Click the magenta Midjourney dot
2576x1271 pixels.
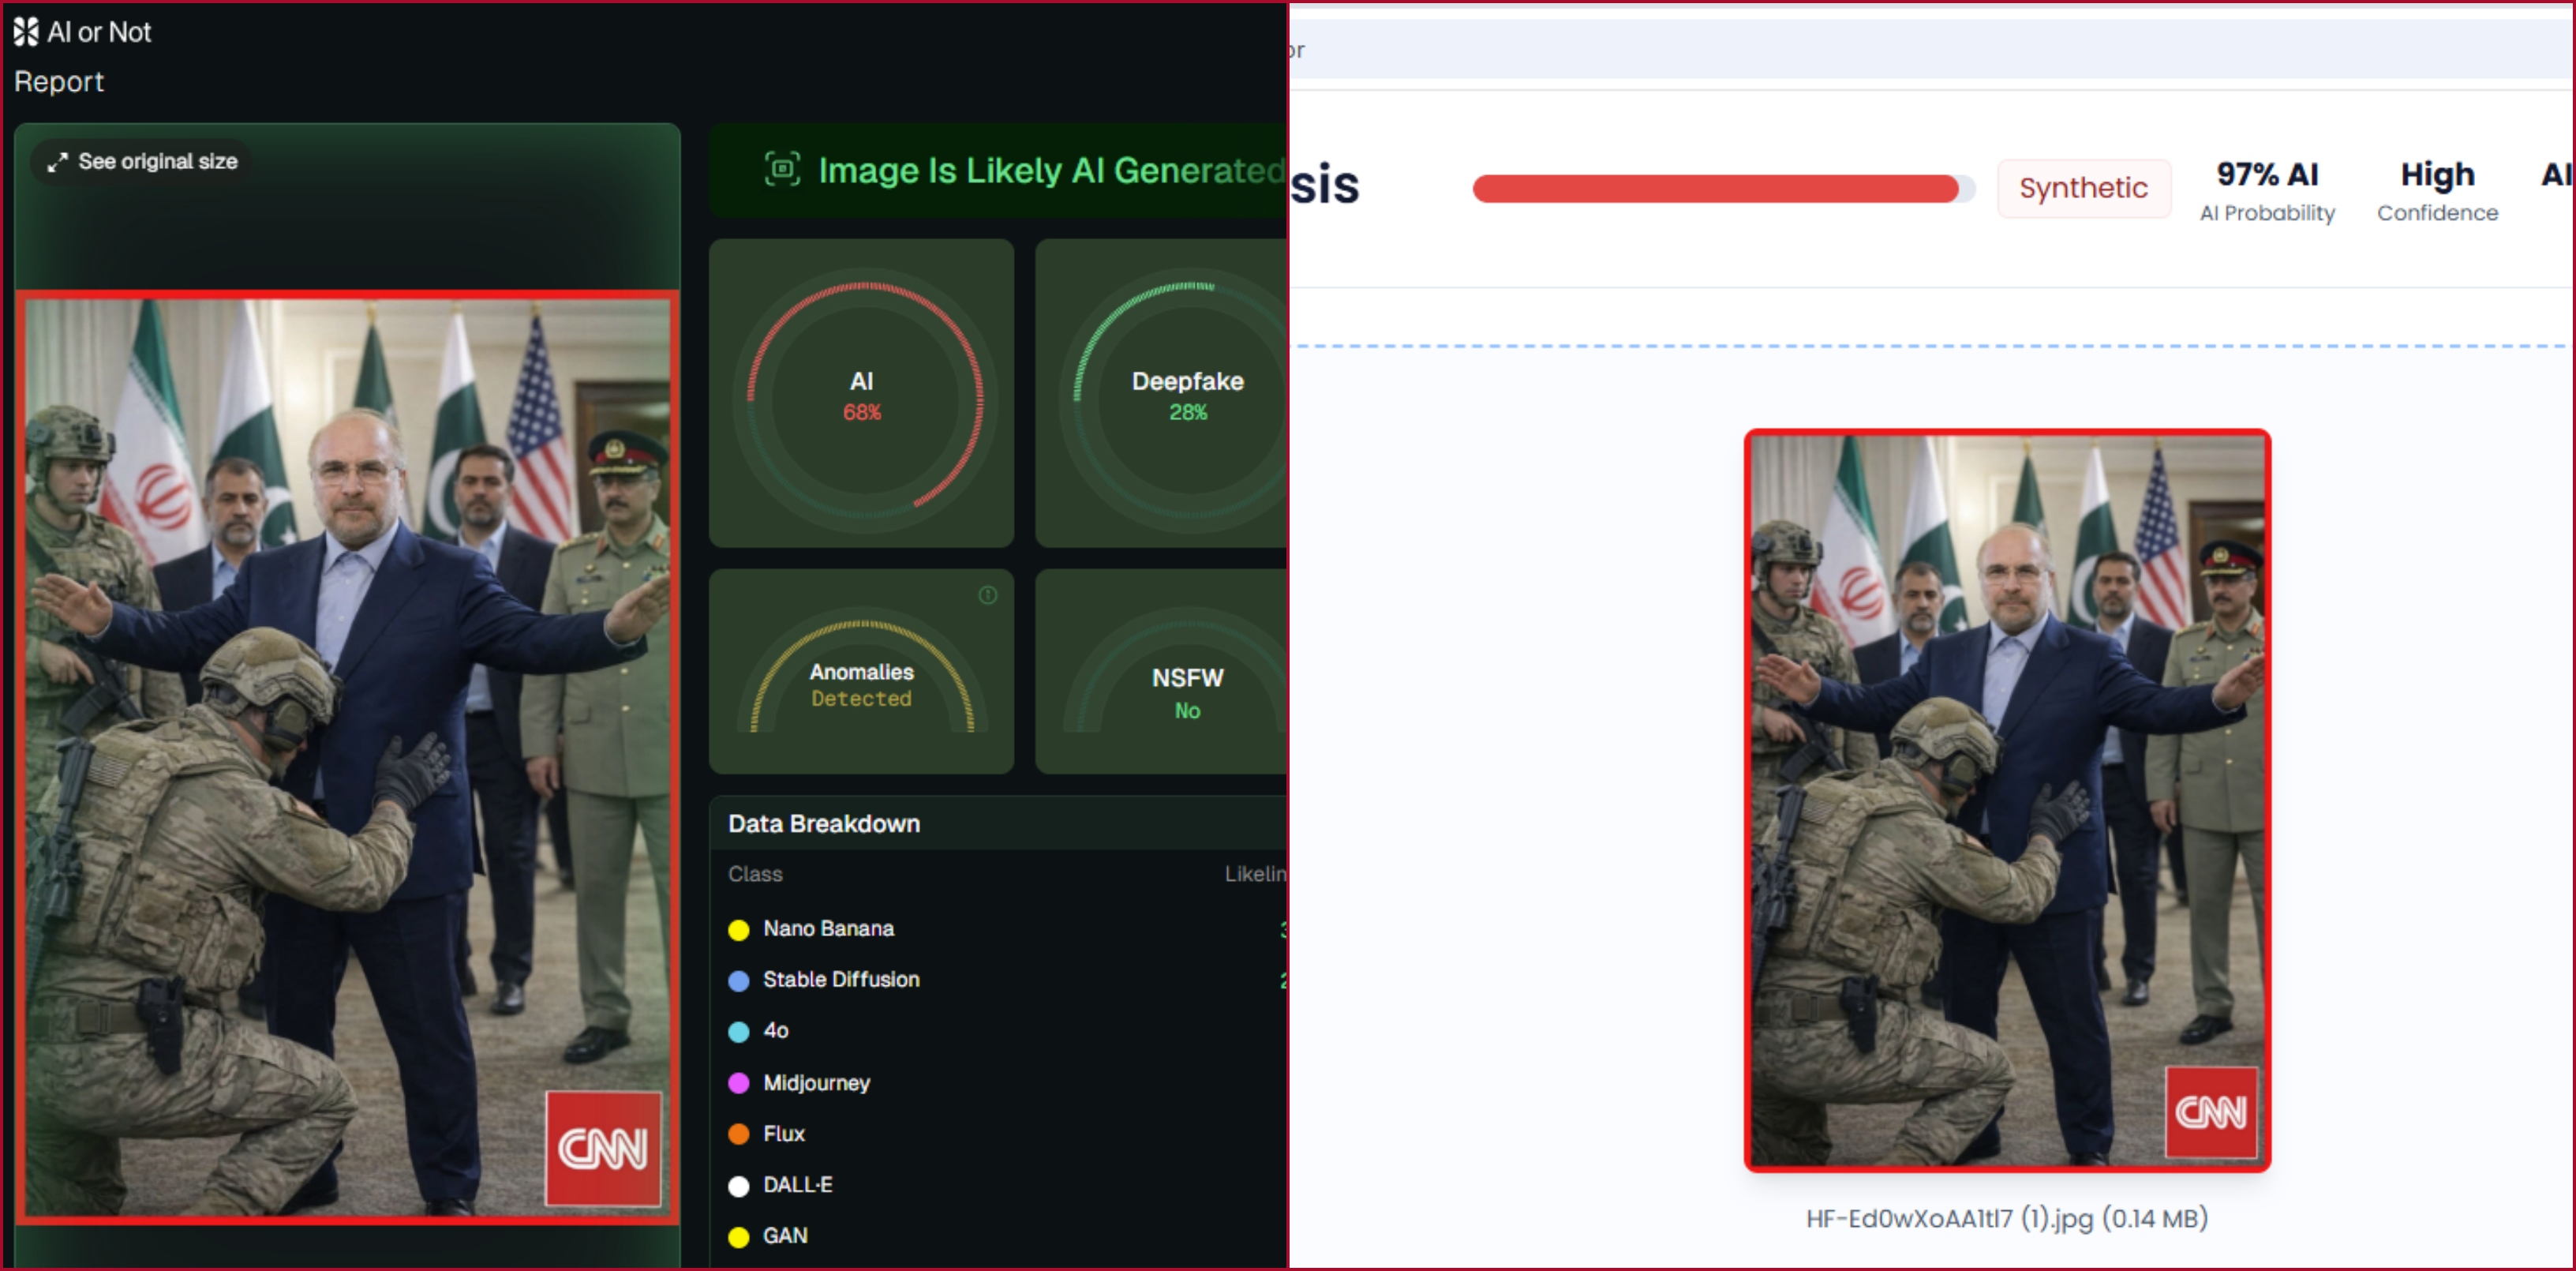click(739, 1083)
